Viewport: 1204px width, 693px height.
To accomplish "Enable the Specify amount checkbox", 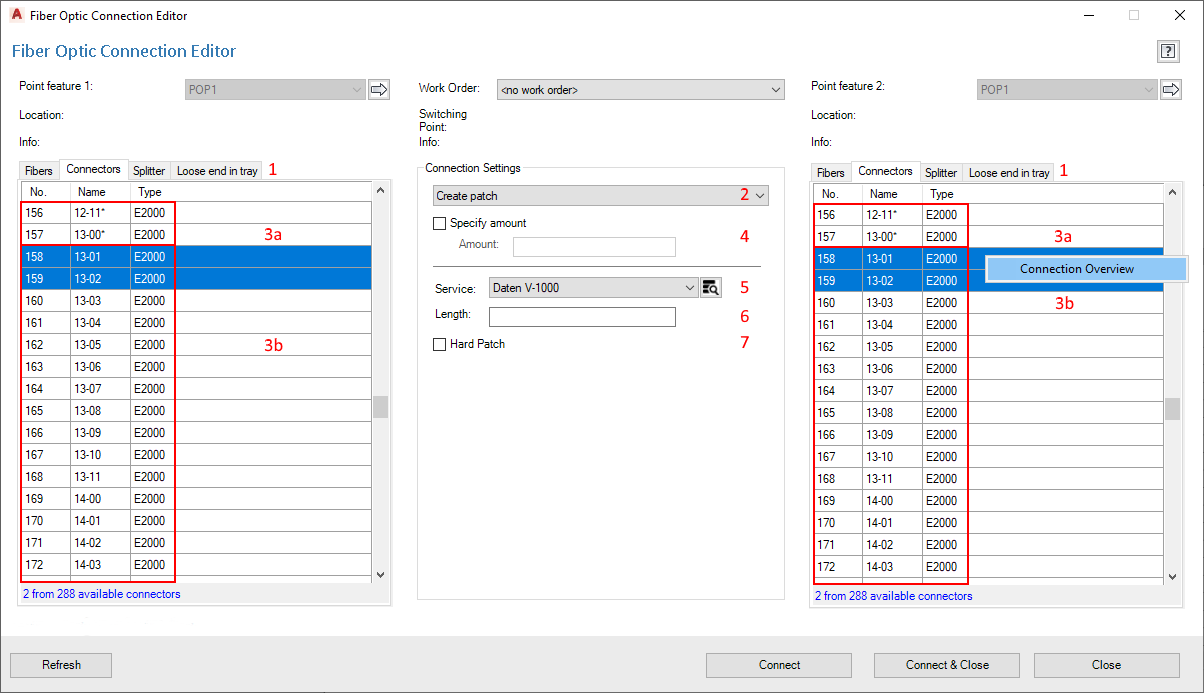I will (x=440, y=224).
